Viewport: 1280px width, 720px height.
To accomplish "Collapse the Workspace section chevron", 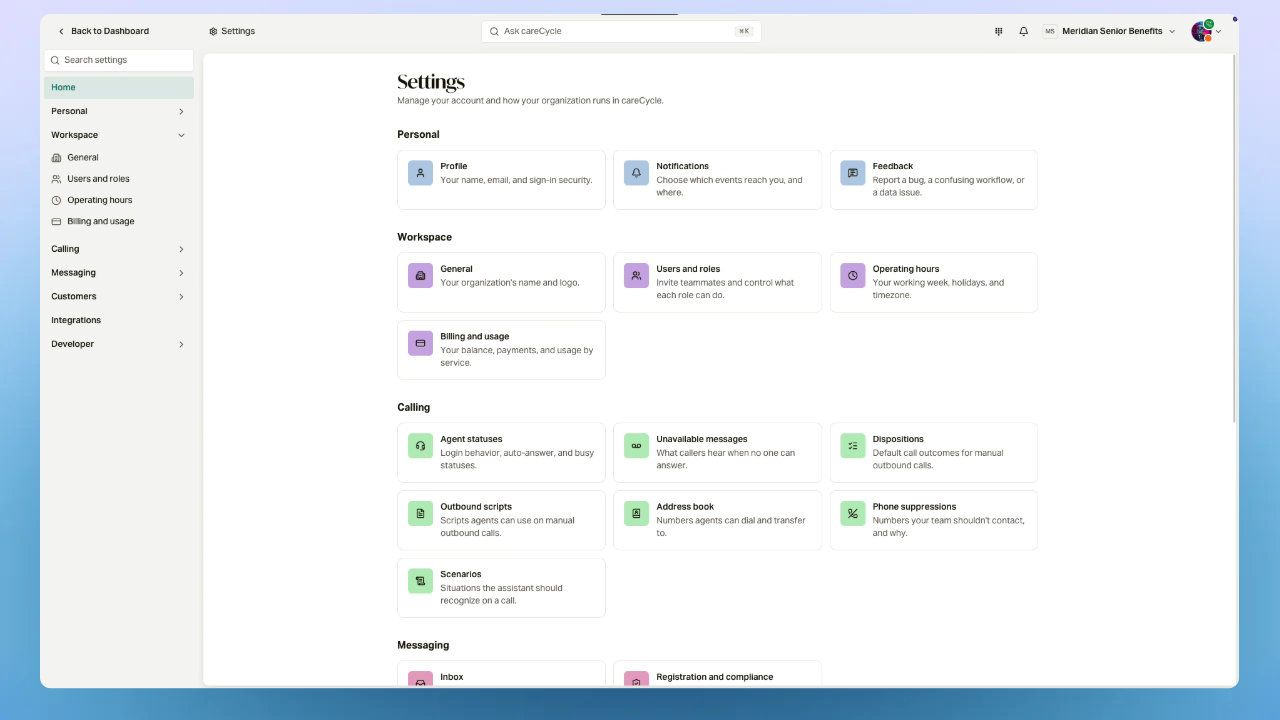I will pos(181,135).
